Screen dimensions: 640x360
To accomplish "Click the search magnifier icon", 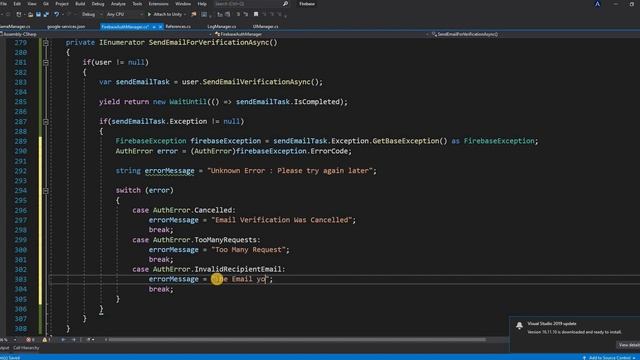I will [285, 4].
